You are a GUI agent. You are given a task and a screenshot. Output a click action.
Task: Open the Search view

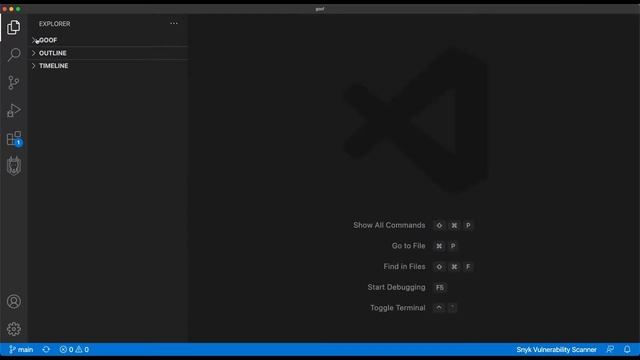(x=14, y=54)
